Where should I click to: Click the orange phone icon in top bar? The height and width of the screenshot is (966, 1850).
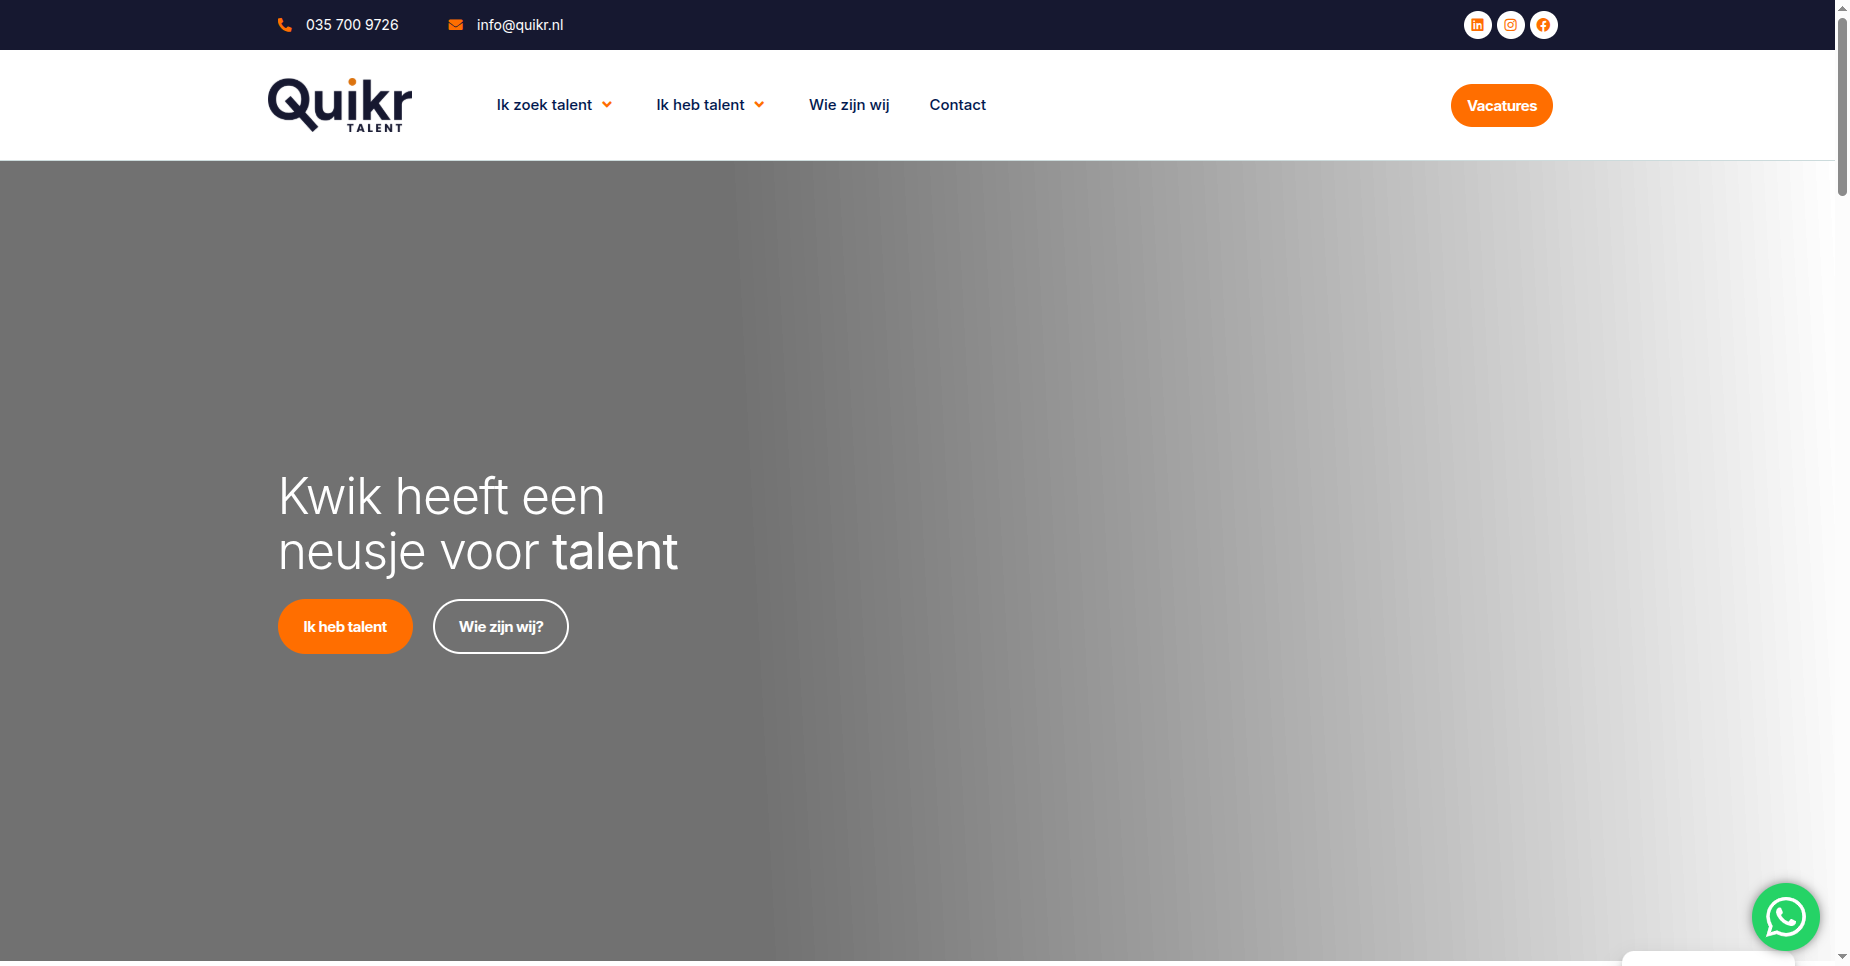(x=285, y=25)
